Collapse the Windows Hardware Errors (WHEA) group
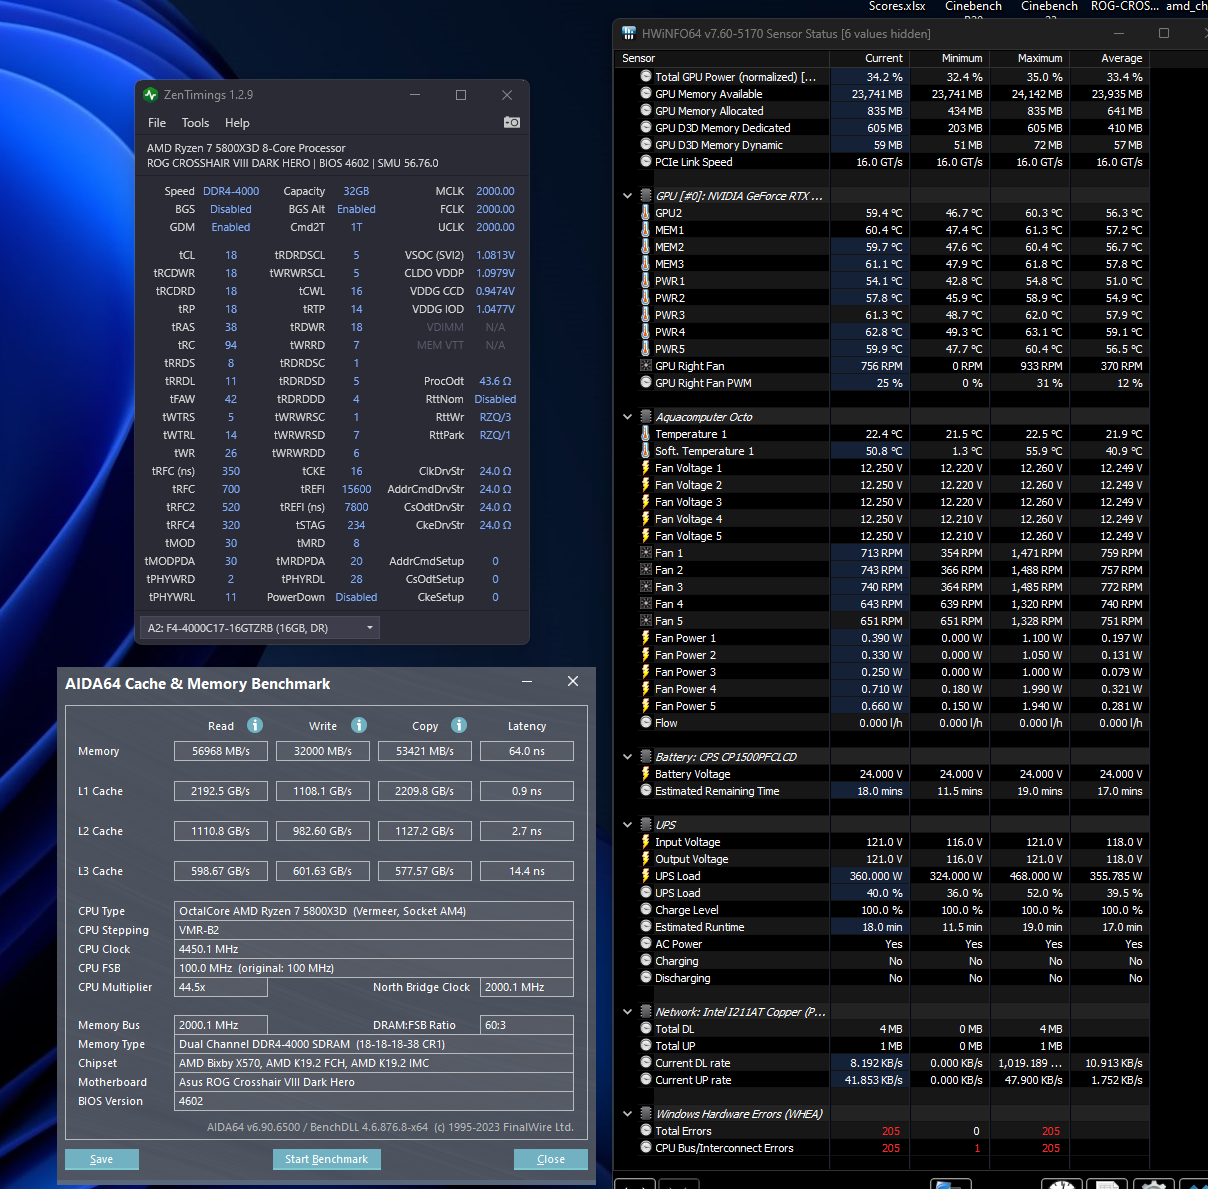This screenshot has width=1208, height=1189. tap(627, 1114)
